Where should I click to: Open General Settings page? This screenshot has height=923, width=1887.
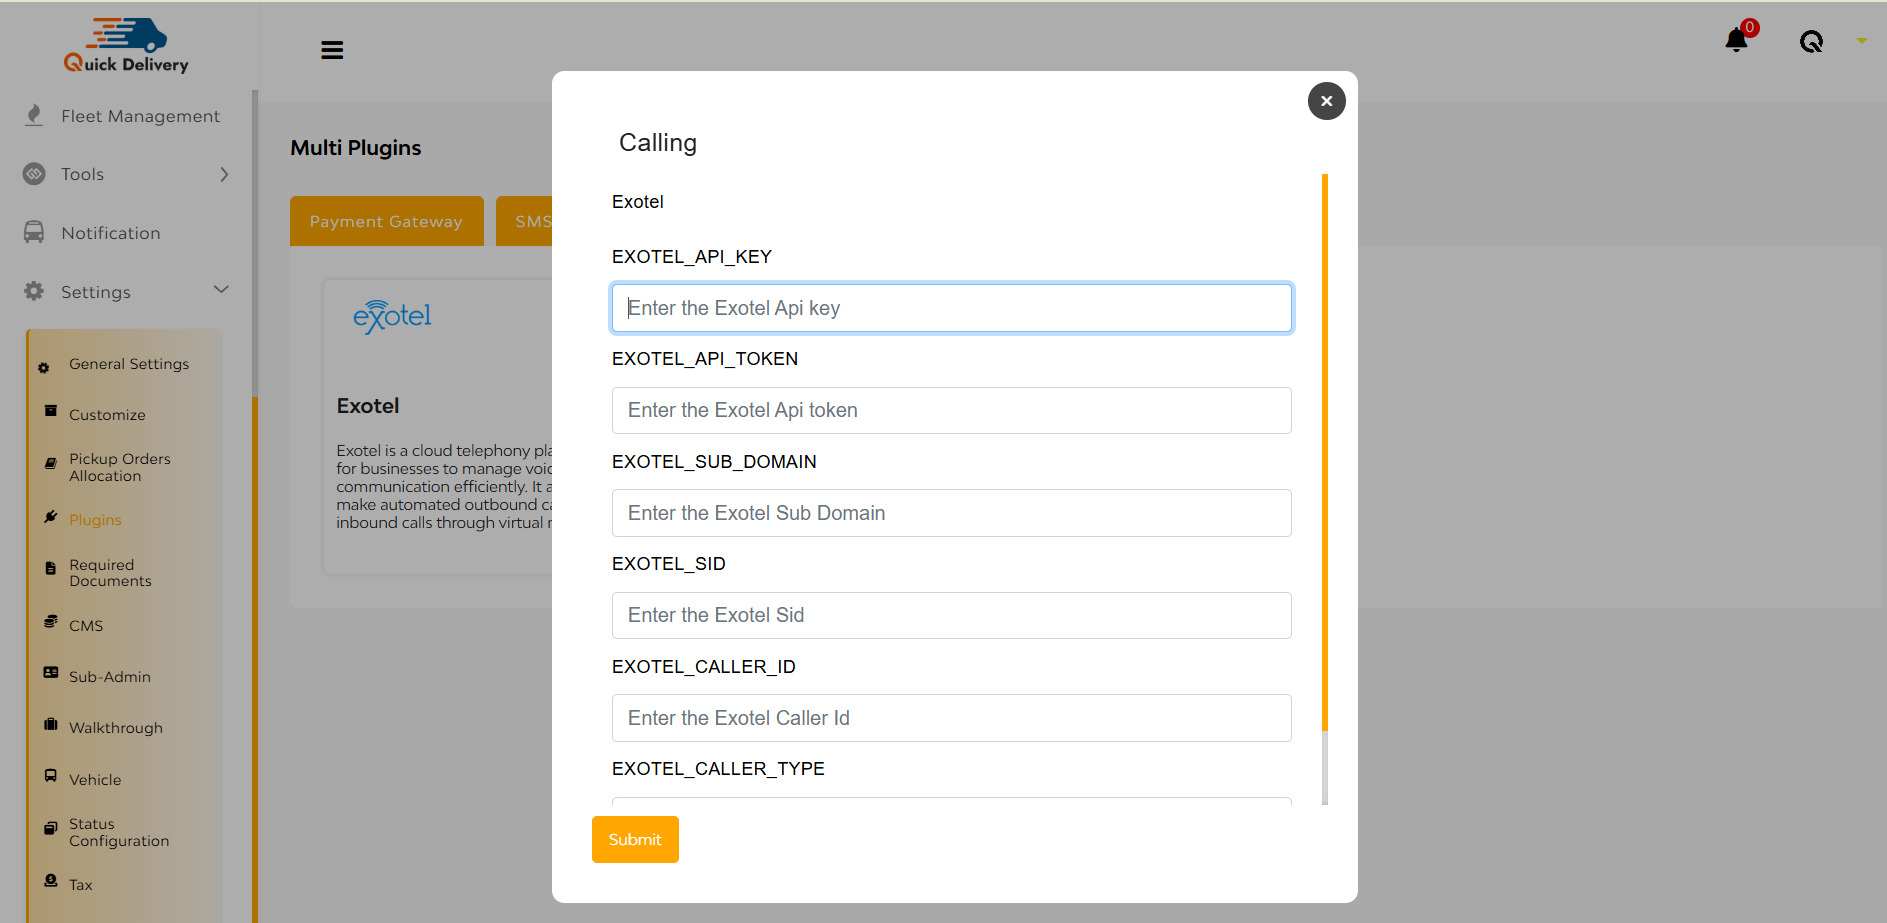coord(129,364)
